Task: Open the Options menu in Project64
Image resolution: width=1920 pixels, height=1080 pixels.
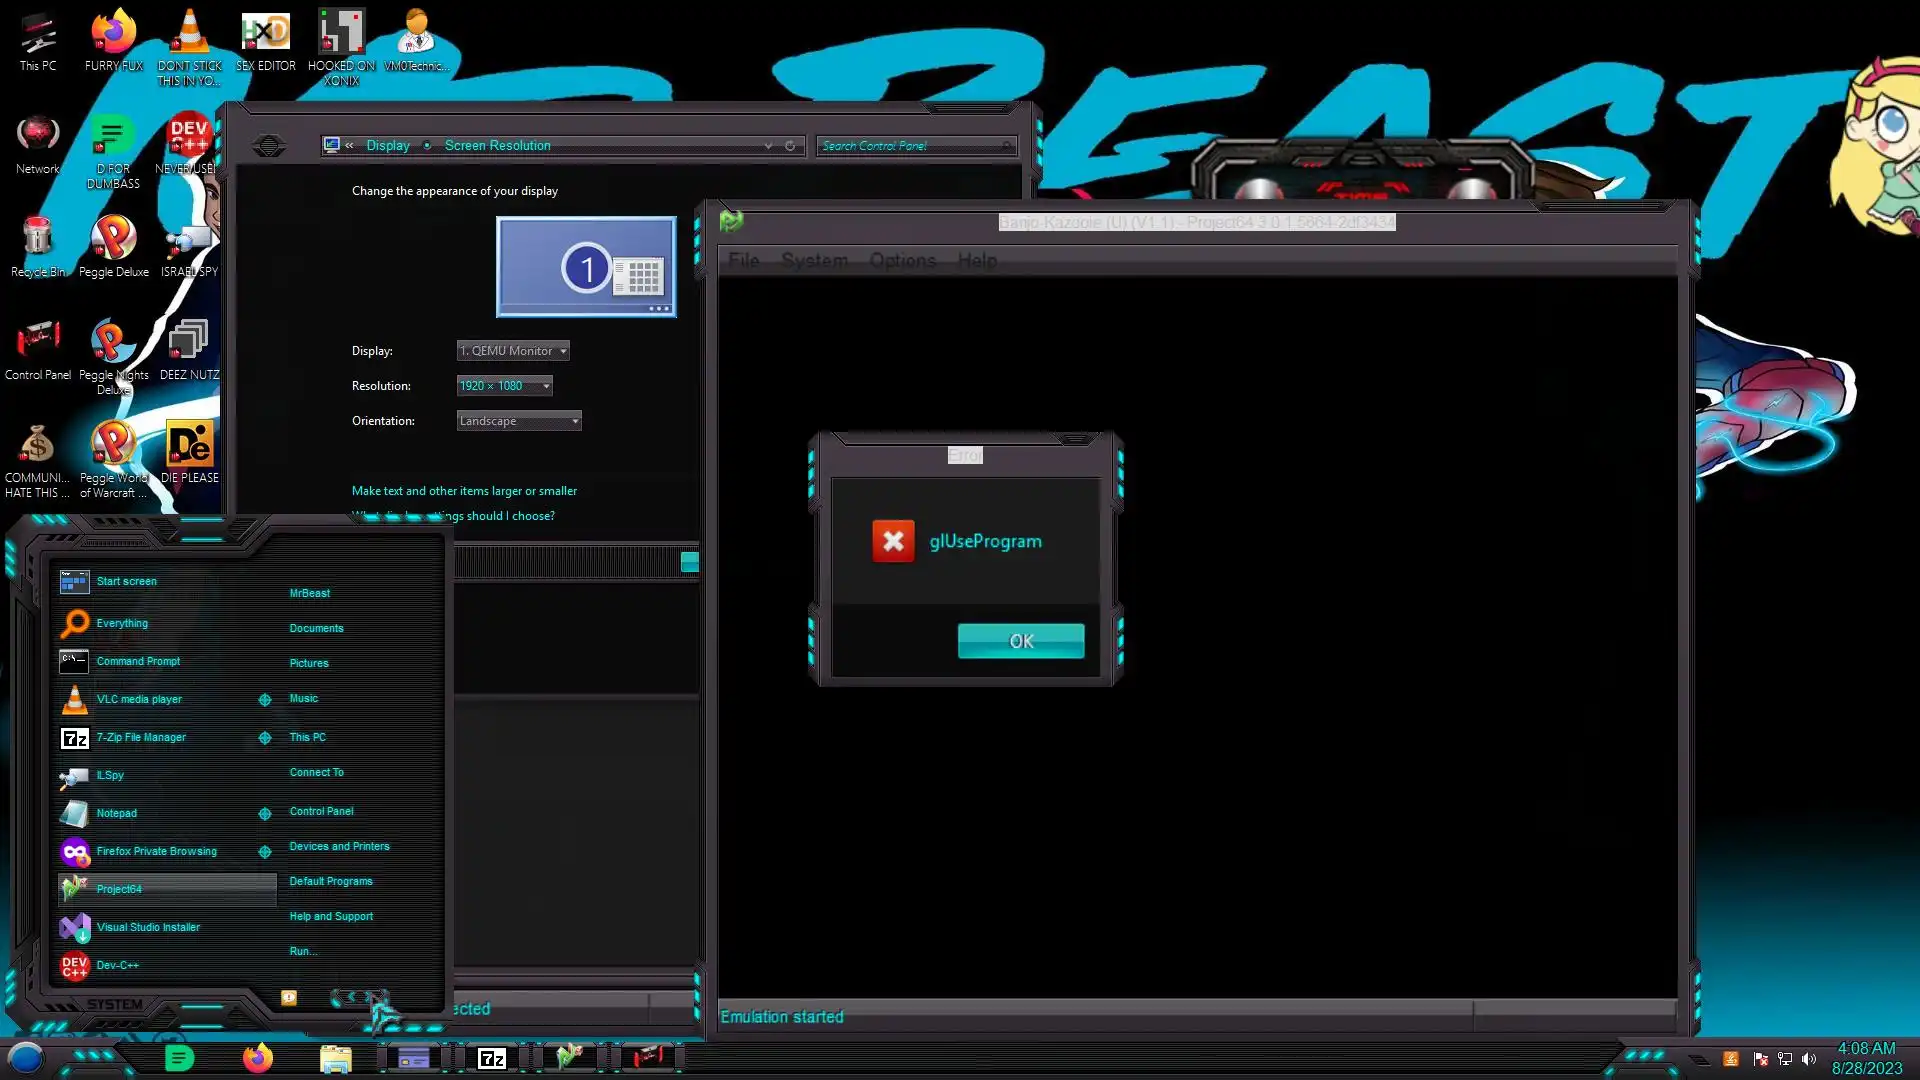Action: (902, 261)
